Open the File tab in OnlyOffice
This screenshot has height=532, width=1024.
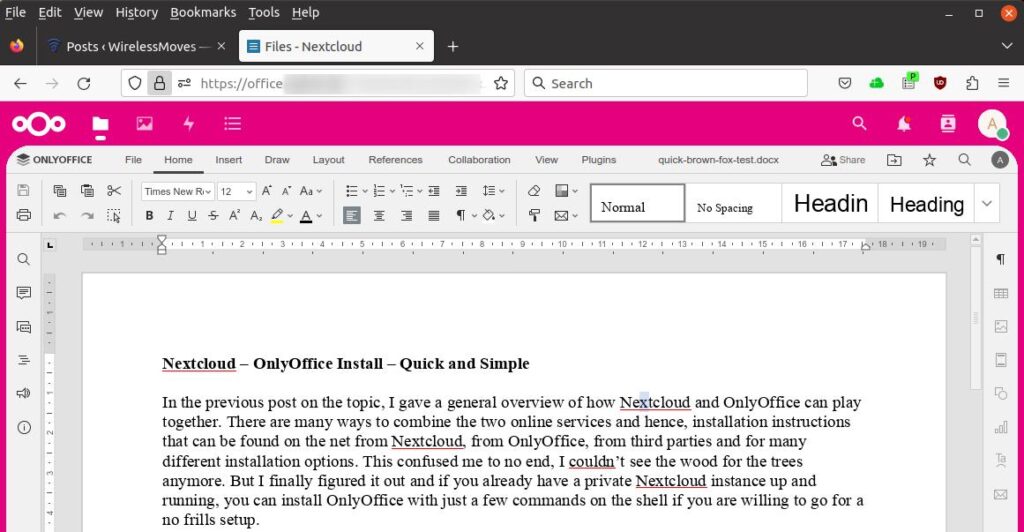133,160
